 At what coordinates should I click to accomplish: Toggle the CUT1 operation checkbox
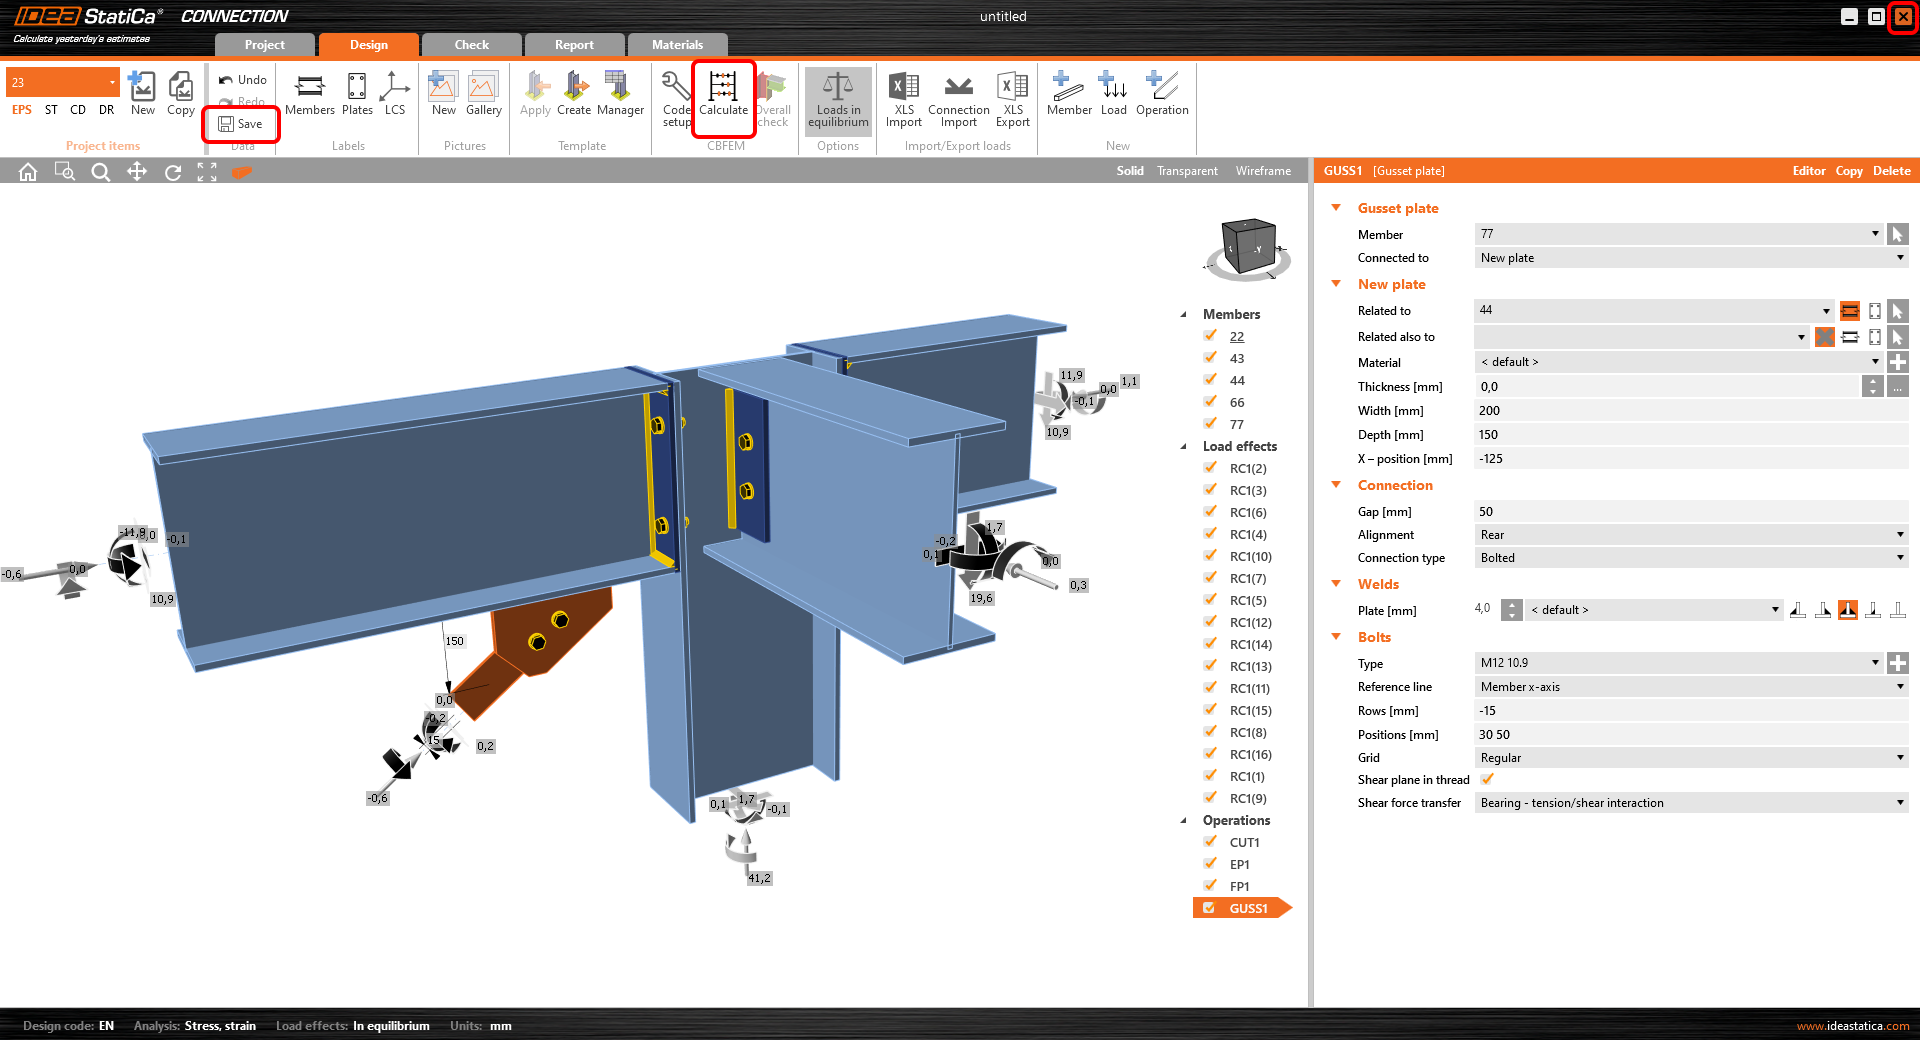[x=1210, y=842]
